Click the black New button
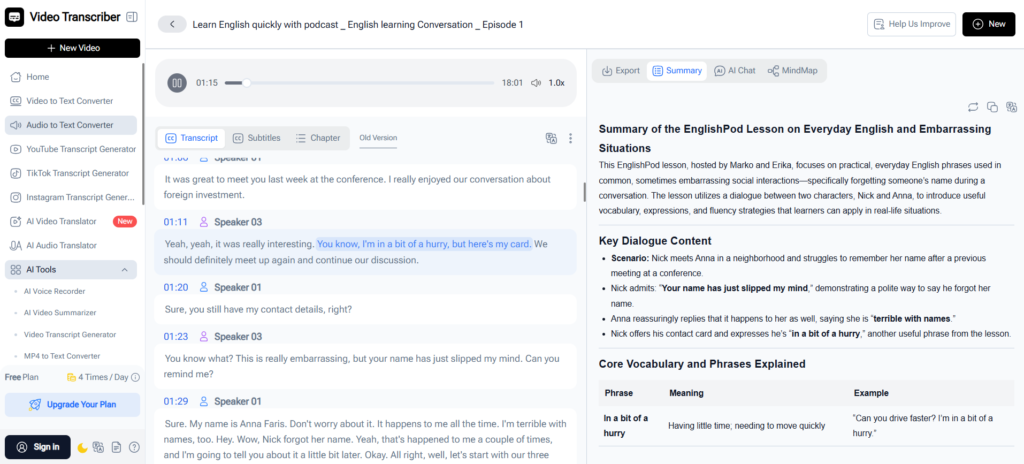 tap(989, 24)
